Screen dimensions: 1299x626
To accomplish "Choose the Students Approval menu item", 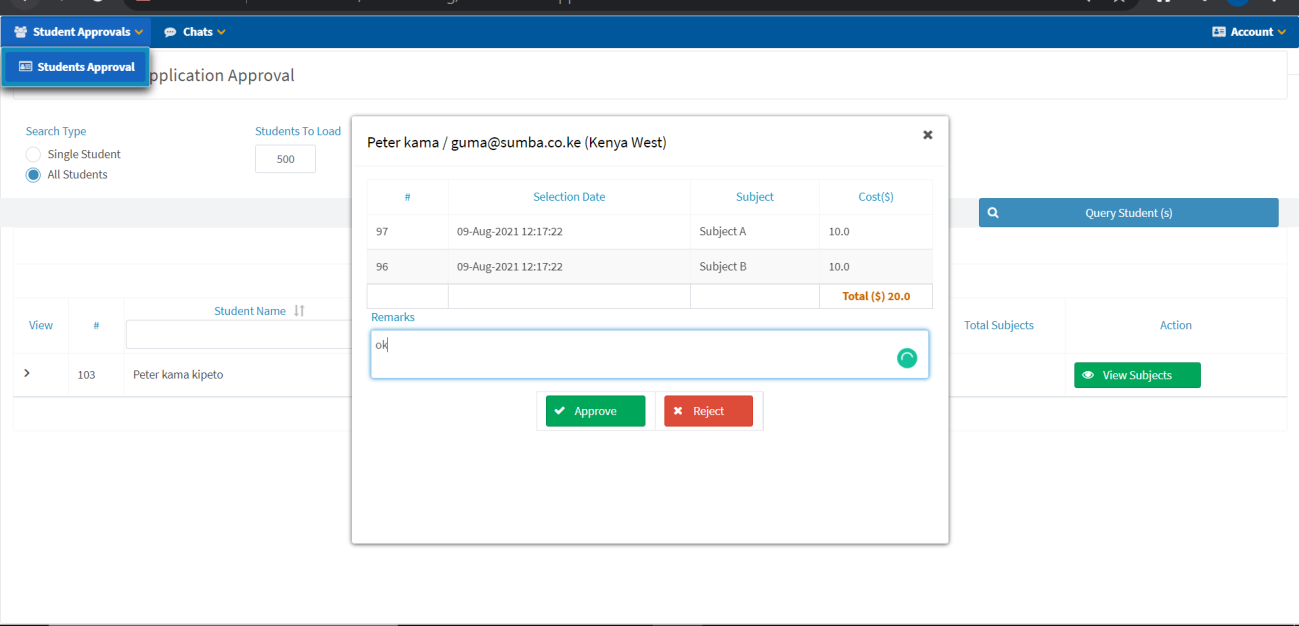I will (x=77, y=67).
